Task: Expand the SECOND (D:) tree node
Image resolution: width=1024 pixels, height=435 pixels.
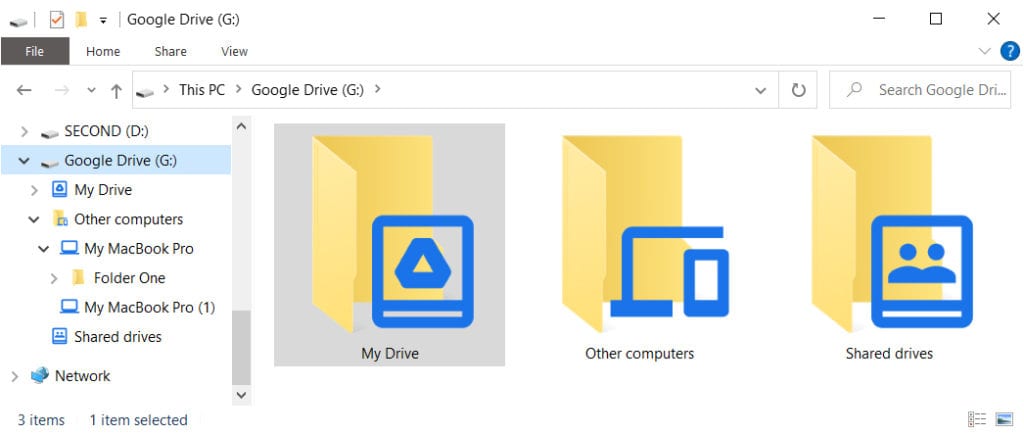Action: (x=24, y=131)
